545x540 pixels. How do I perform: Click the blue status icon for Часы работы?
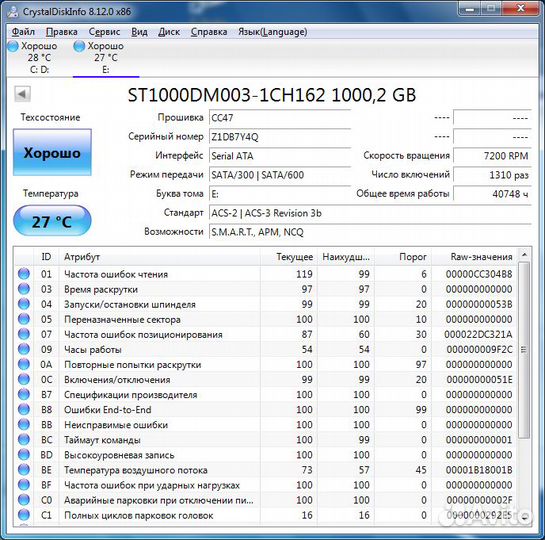(24, 349)
